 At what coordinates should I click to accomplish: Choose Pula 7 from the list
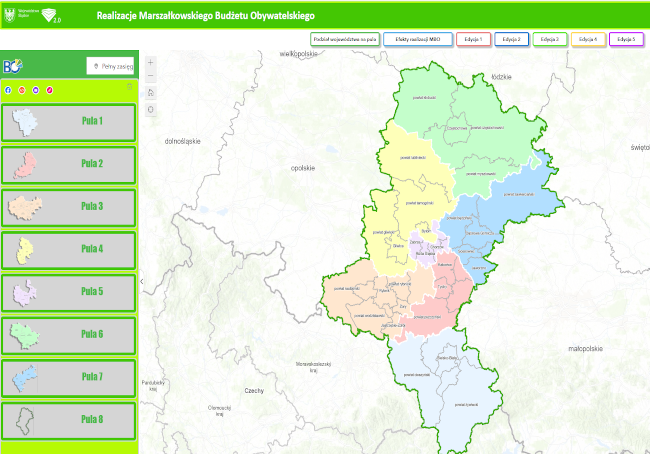pos(68,377)
